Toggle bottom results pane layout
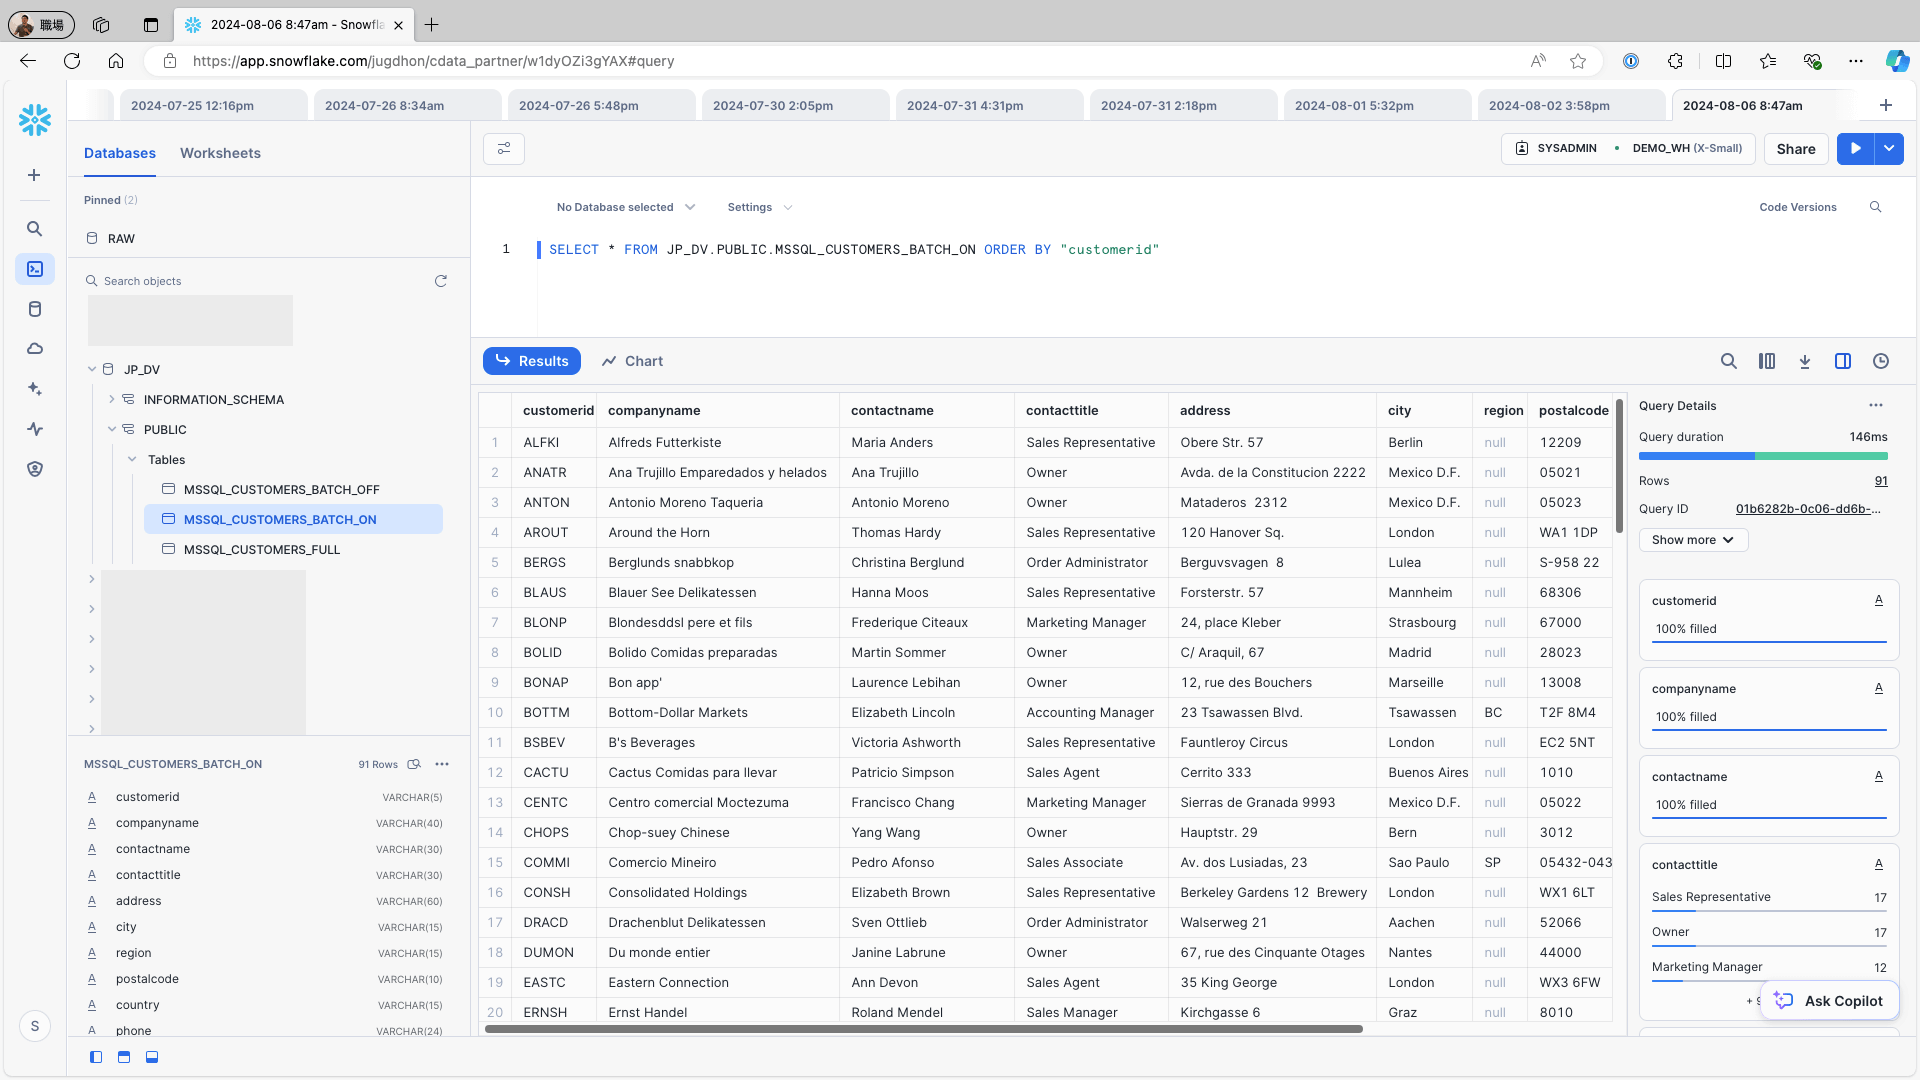Screen dimensions: 1920x1080 (152, 1057)
